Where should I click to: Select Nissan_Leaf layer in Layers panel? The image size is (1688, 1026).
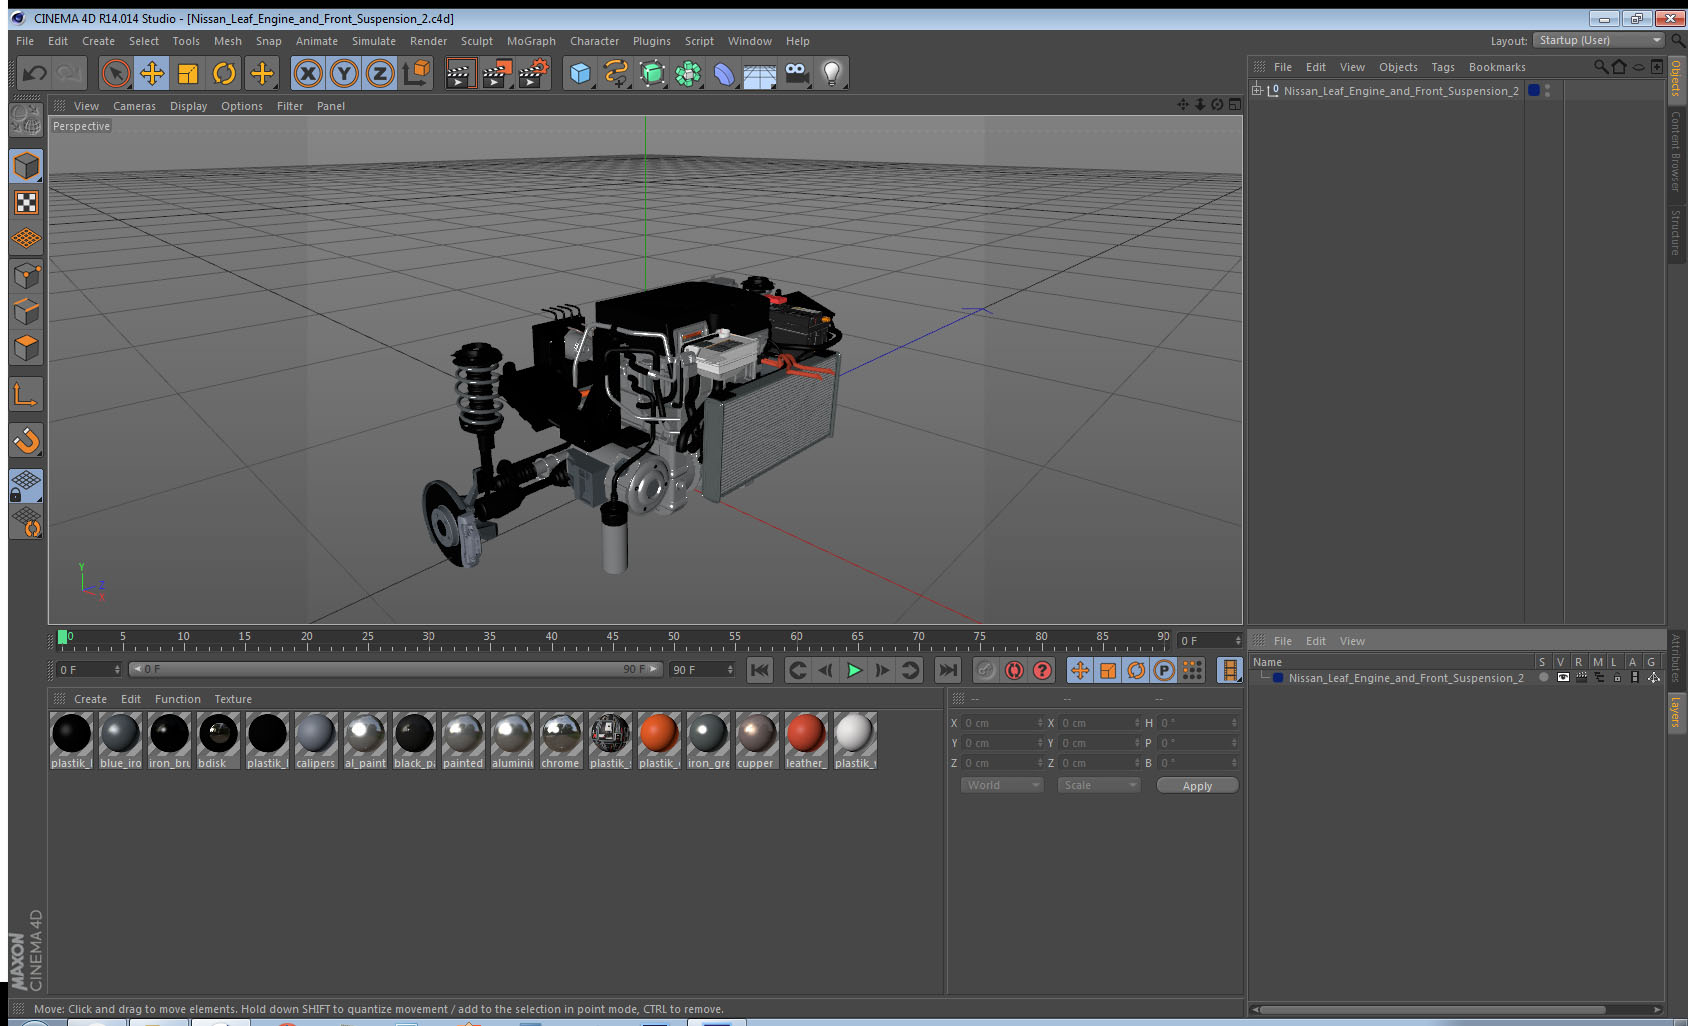point(1405,677)
